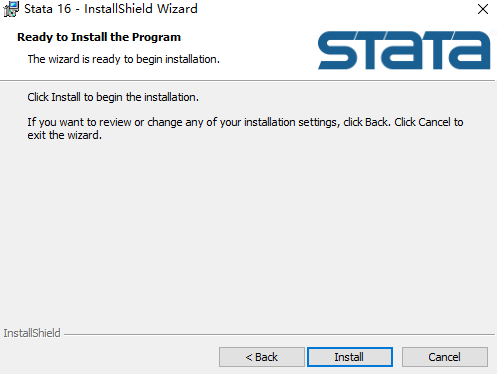Click the divider line under the header banner
This screenshot has height=374, width=497.
pyautogui.click(x=248, y=80)
